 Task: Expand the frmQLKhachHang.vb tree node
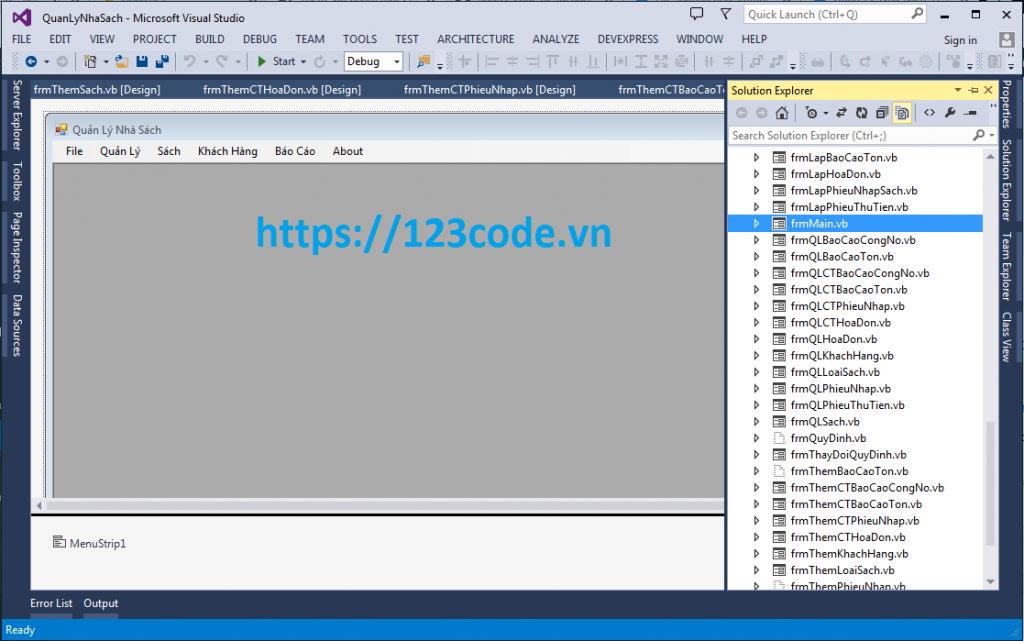pos(757,355)
